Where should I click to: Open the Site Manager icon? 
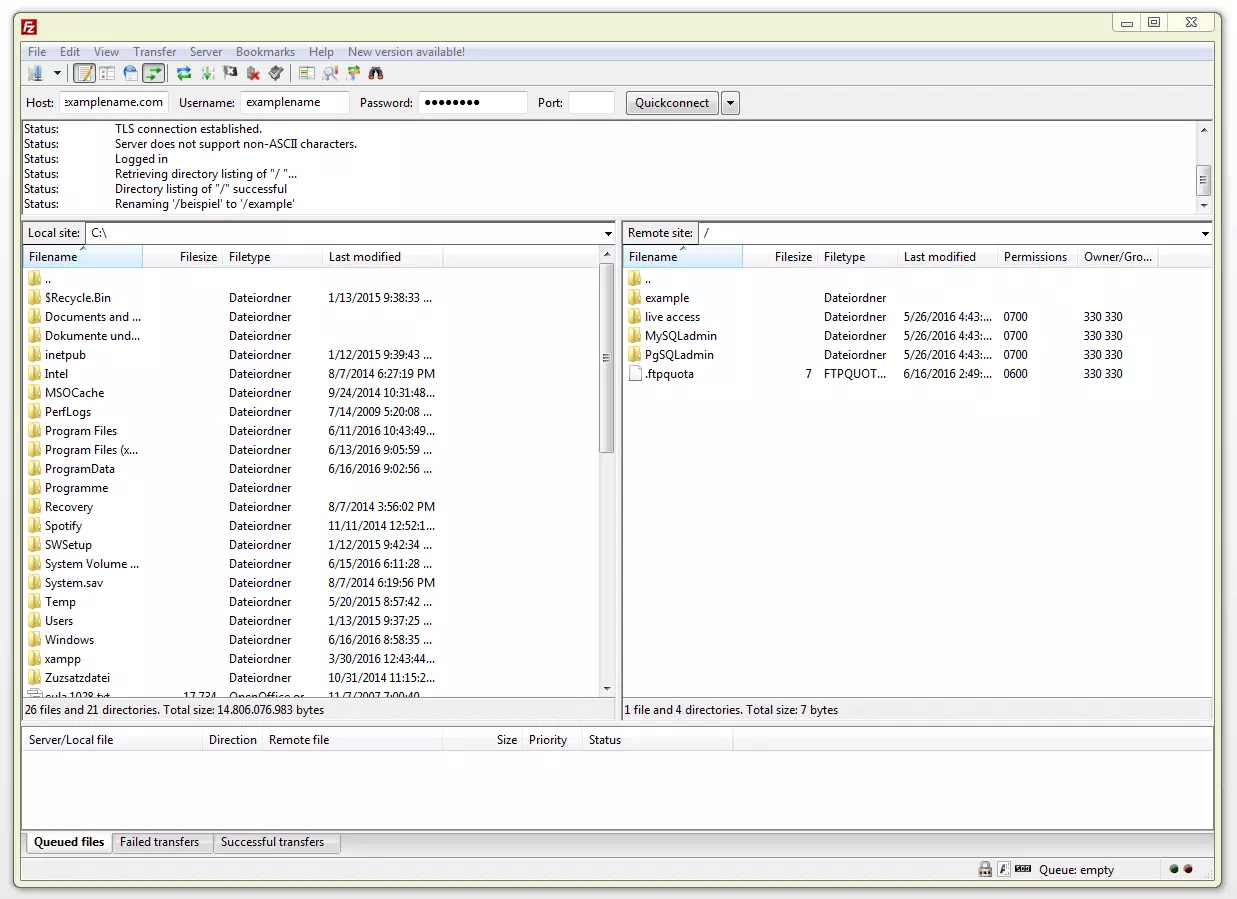pyautogui.click(x=36, y=73)
